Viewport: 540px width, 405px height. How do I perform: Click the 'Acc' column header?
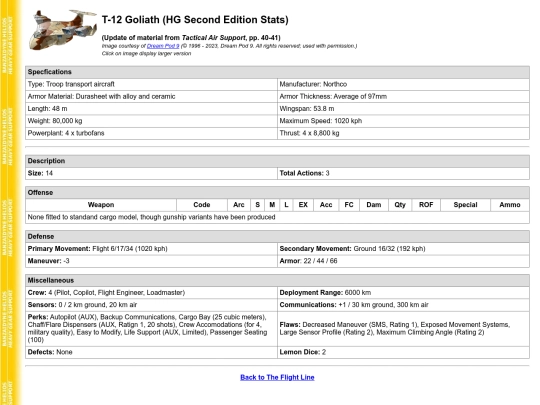pyautogui.click(x=326, y=205)
